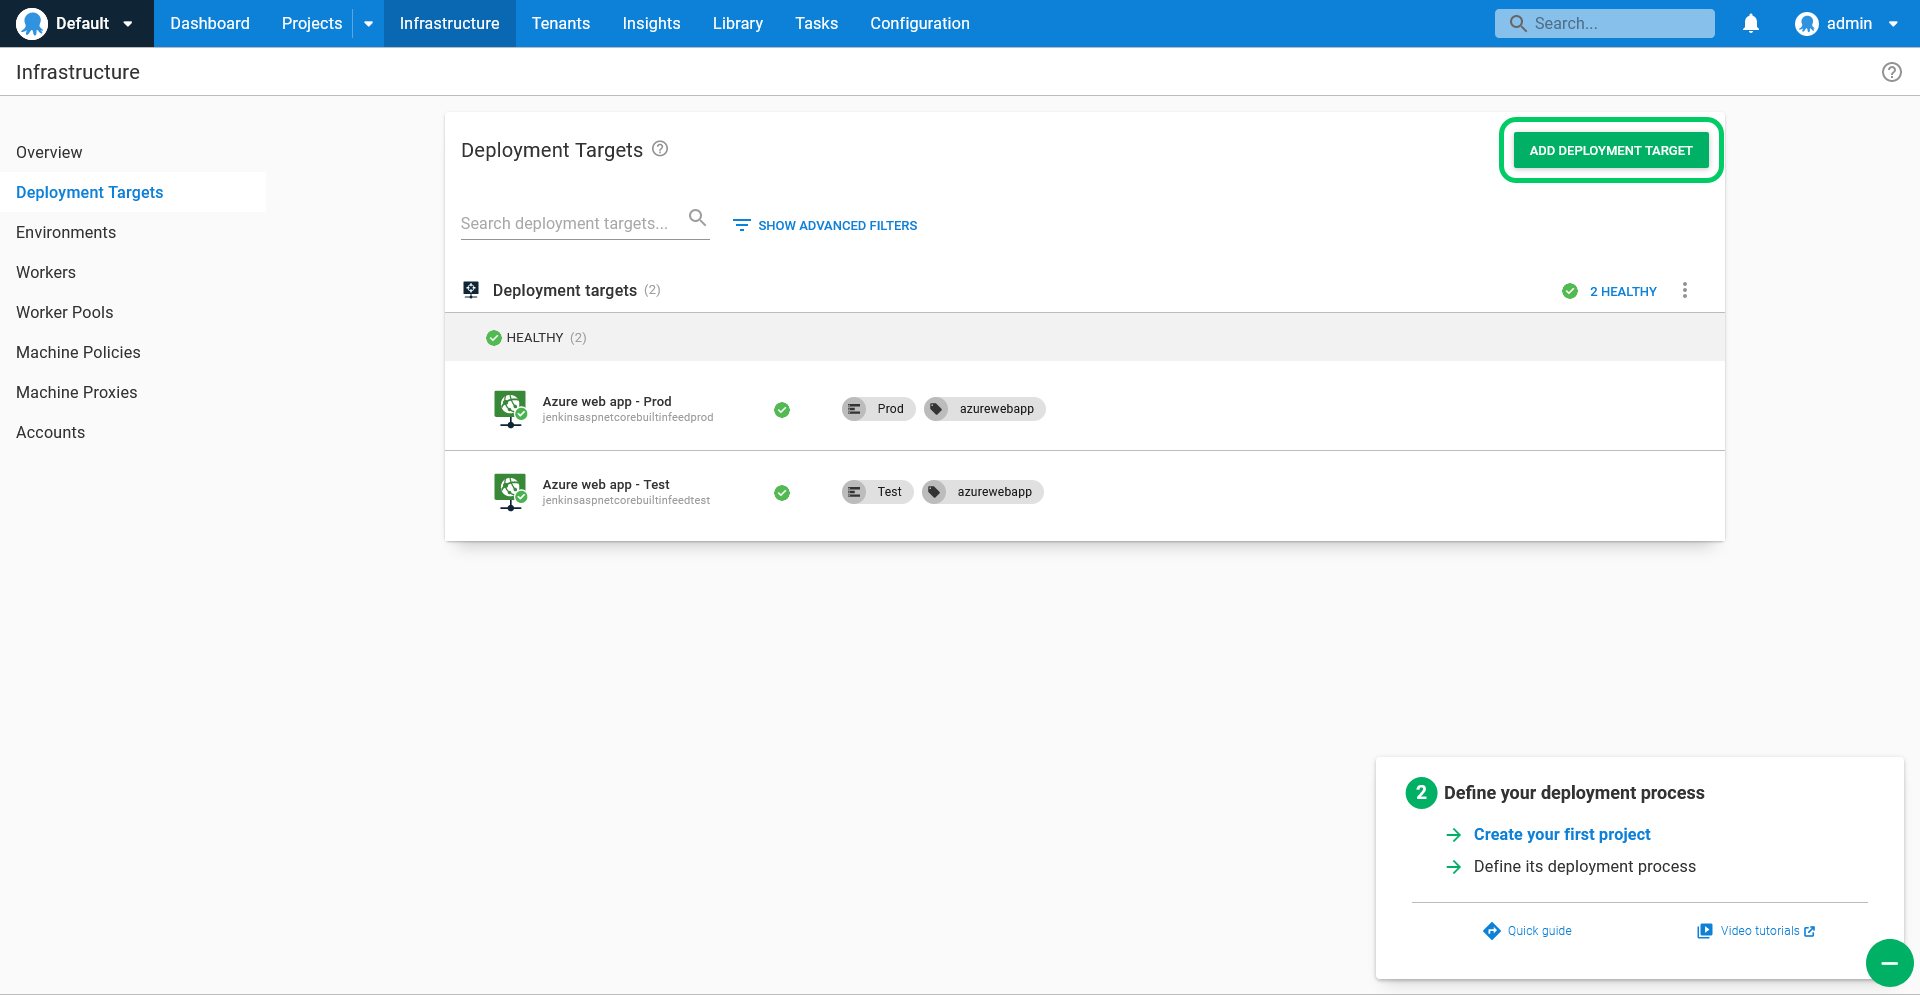This screenshot has height=995, width=1920.
Task: Click Add Deployment Target button
Action: point(1611,150)
